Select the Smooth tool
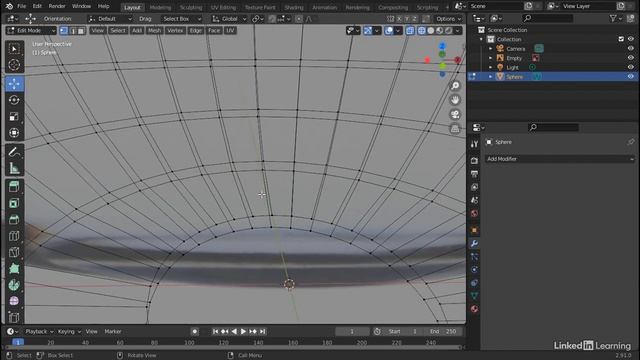Screen dimensions: 640x360 (14, 301)
